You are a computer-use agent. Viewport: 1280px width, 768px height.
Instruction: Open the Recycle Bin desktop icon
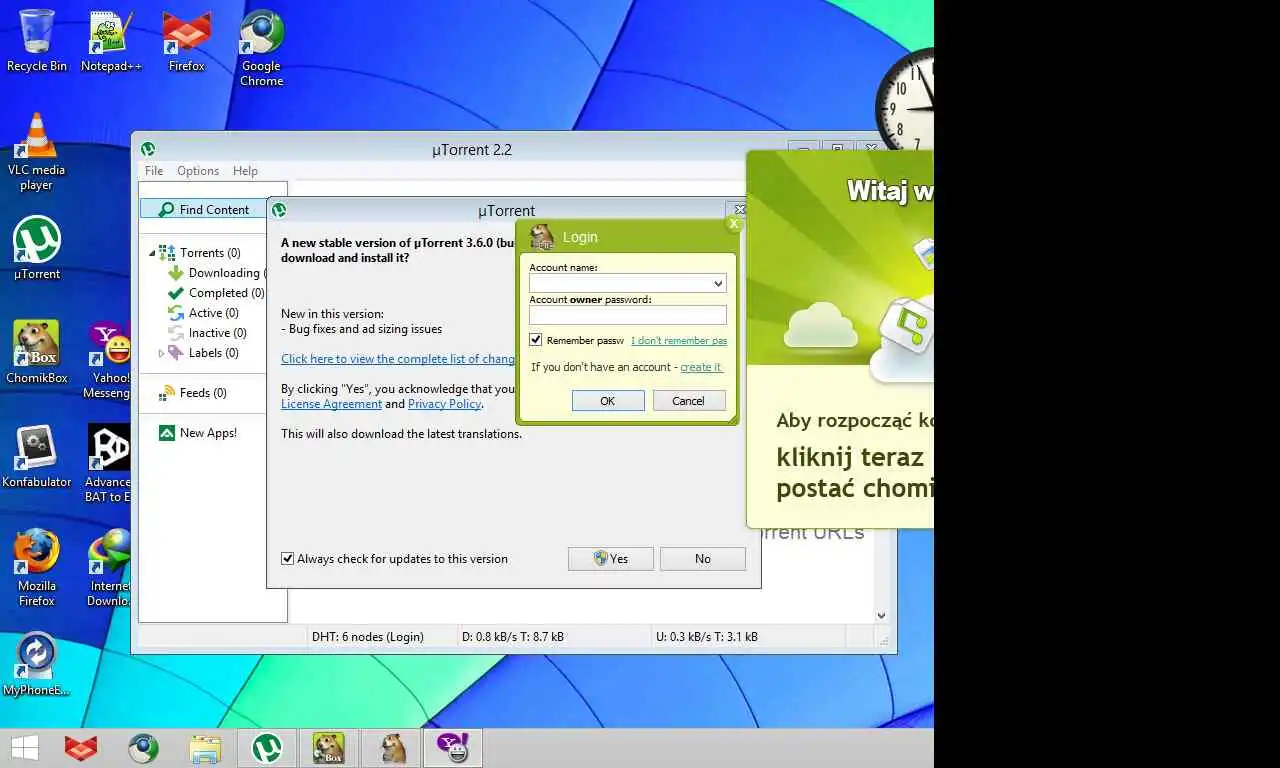(37, 40)
